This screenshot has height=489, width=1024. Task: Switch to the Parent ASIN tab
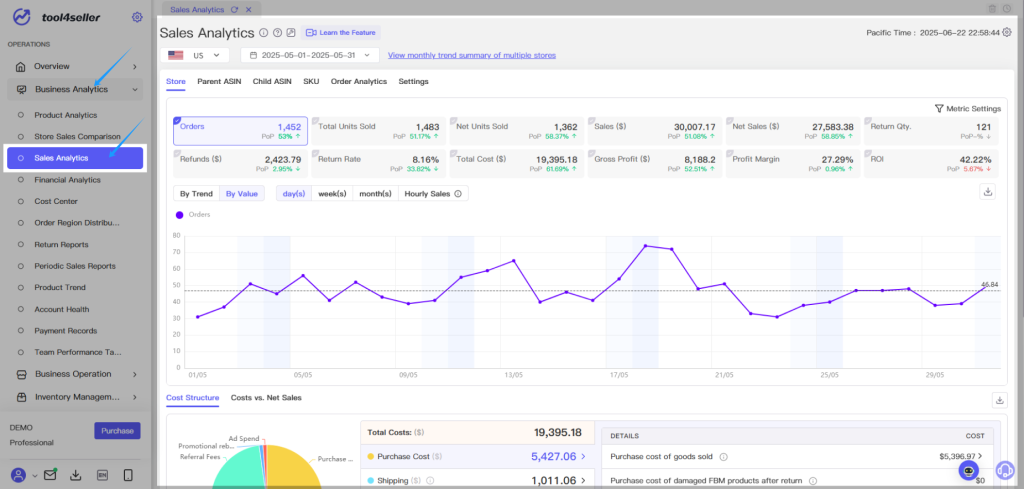(x=219, y=82)
